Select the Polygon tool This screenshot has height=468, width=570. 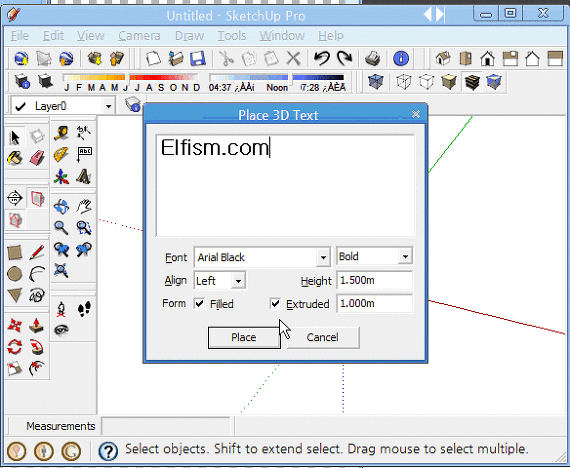coord(15,295)
